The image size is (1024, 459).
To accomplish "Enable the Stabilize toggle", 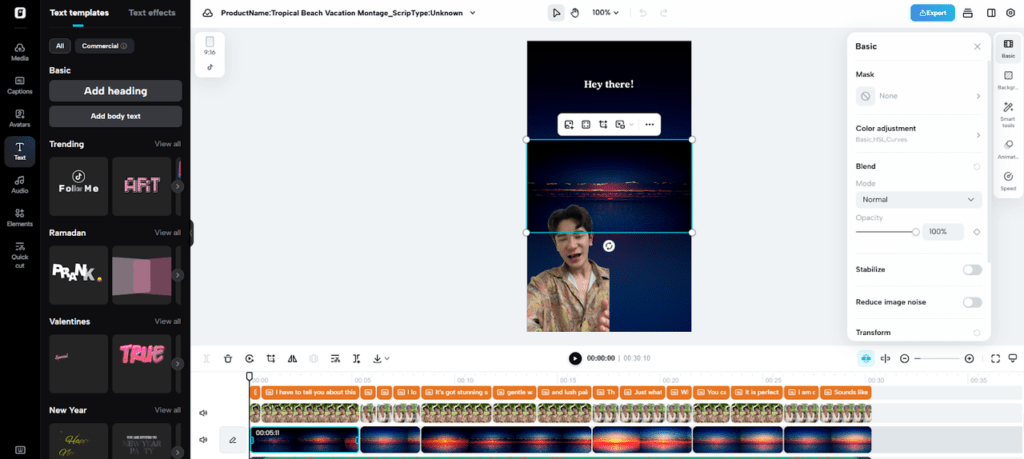I will 971,270.
